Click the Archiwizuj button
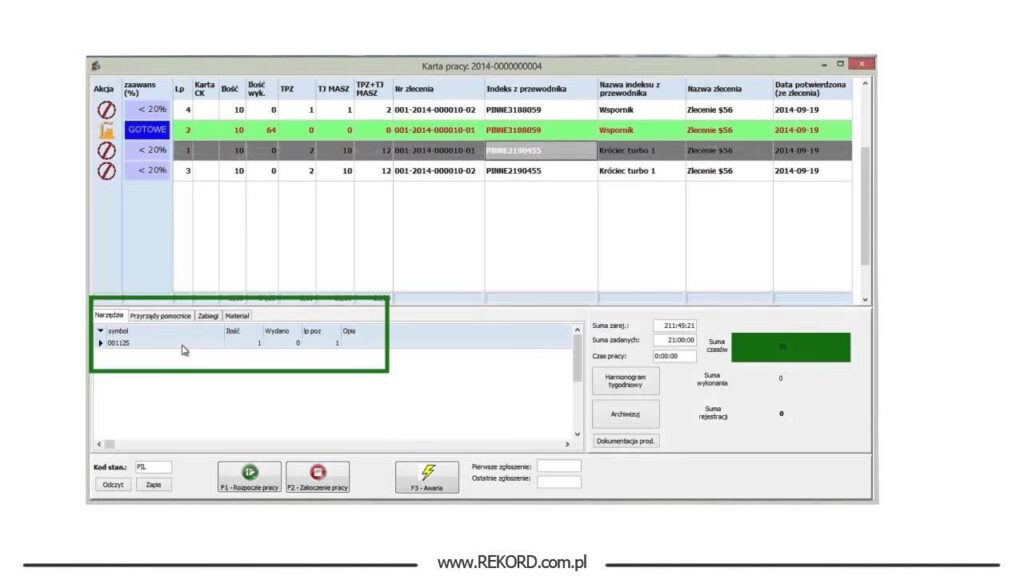 point(626,413)
